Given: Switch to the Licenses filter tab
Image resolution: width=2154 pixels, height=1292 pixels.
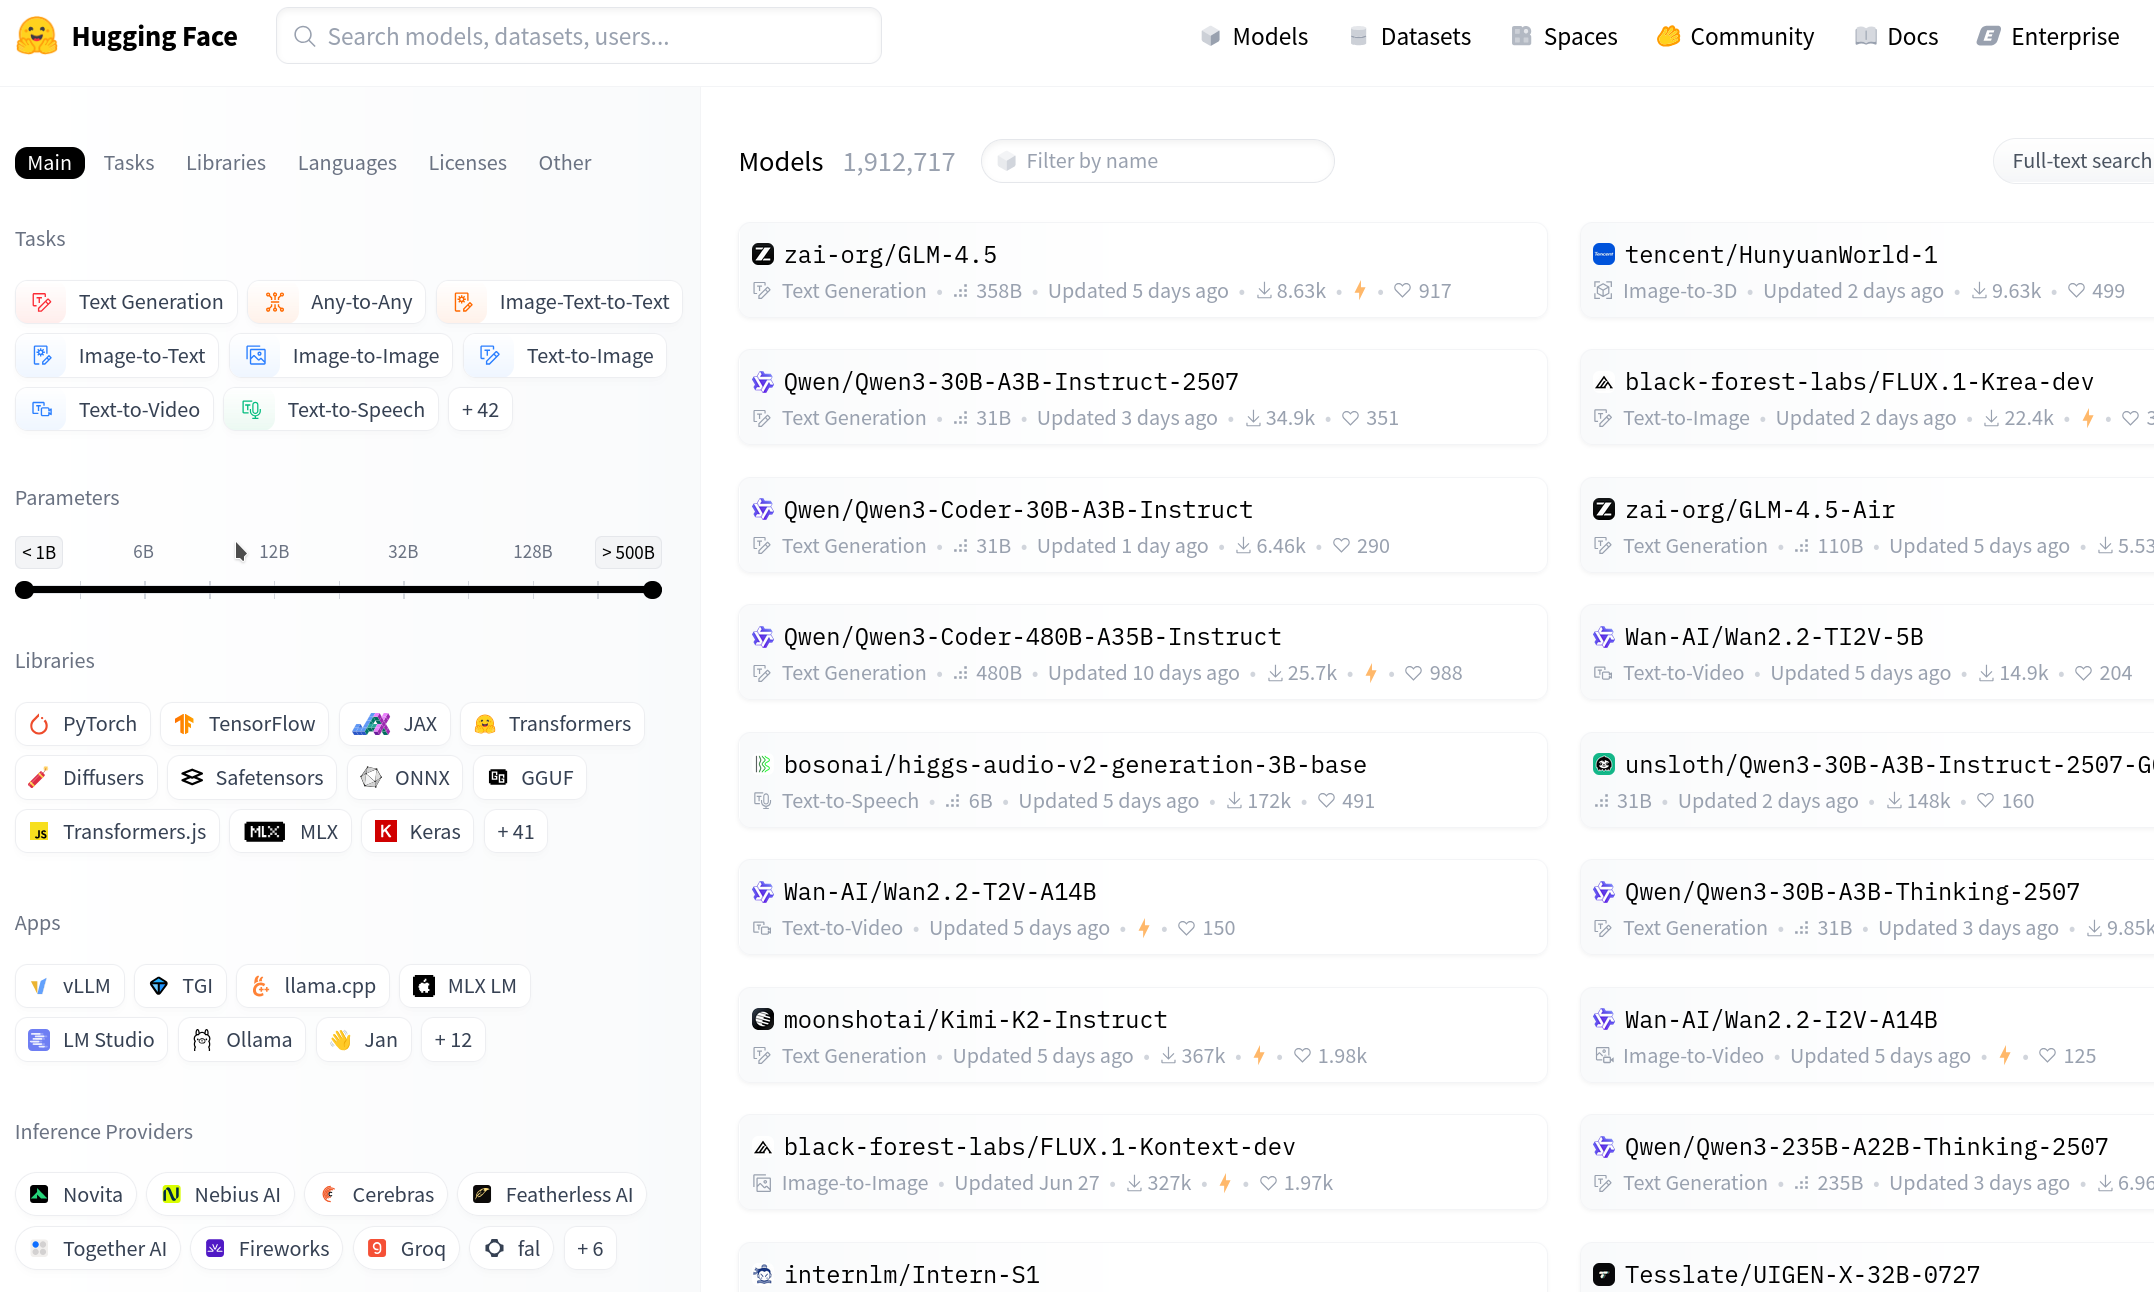Looking at the screenshot, I should [468, 163].
